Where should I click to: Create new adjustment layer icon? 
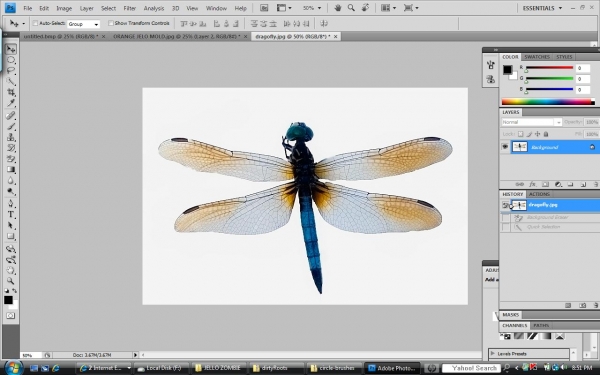click(558, 184)
